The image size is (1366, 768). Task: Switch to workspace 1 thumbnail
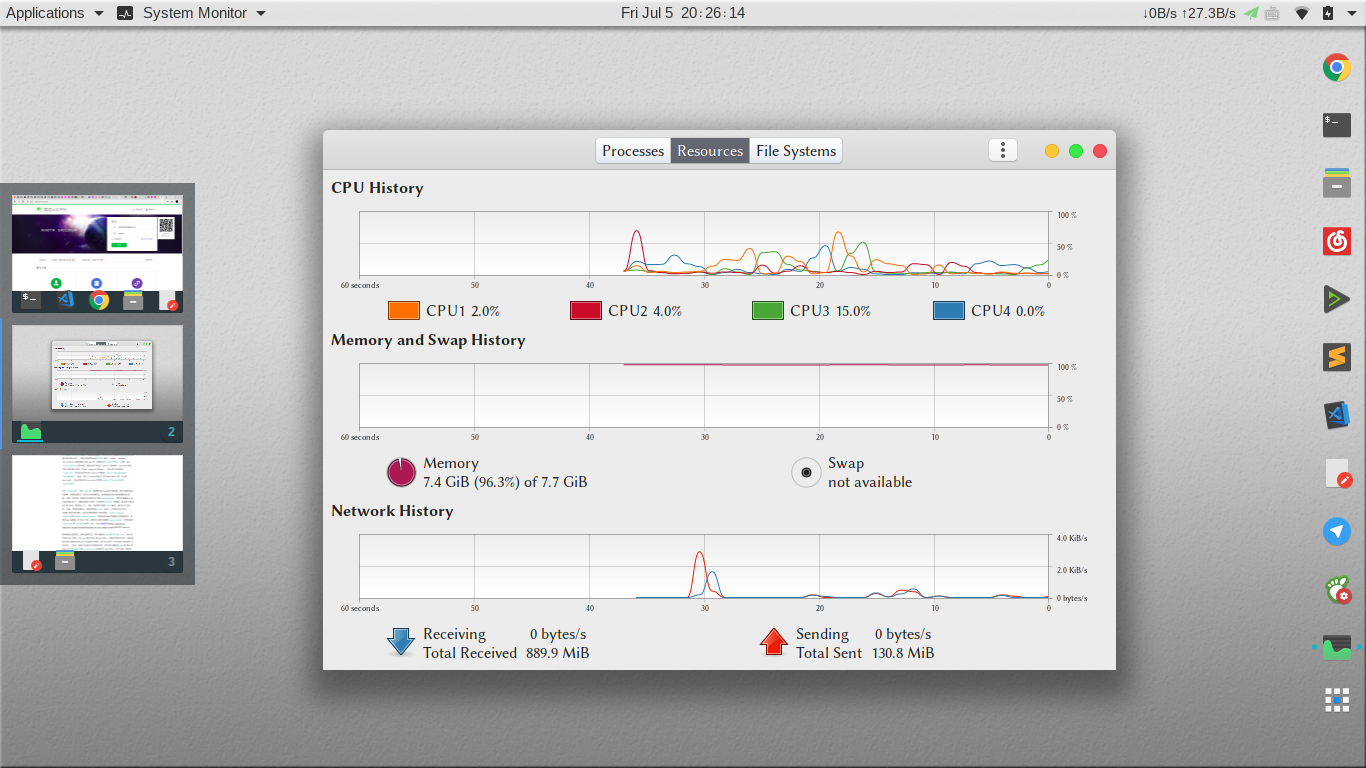point(97,254)
